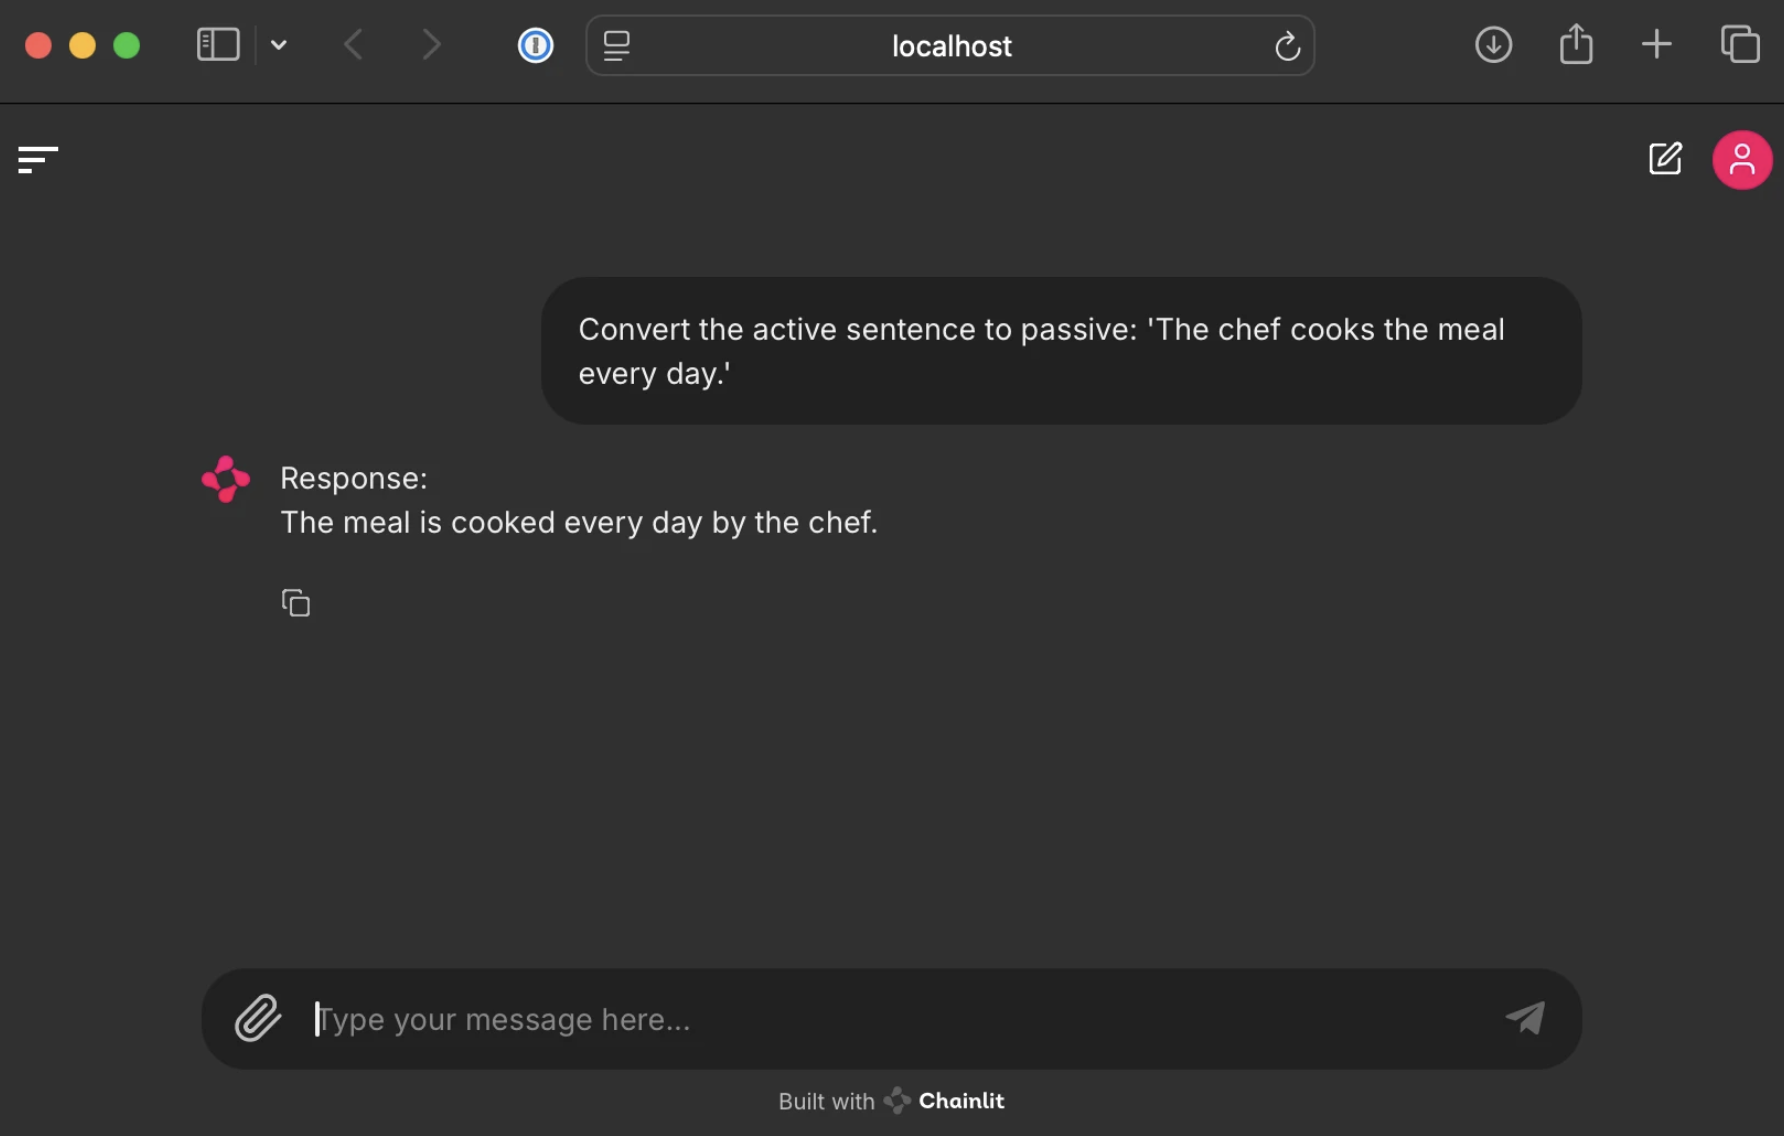1784x1136 pixels.
Task: Toggle the Safari sidebar
Action: point(218,45)
